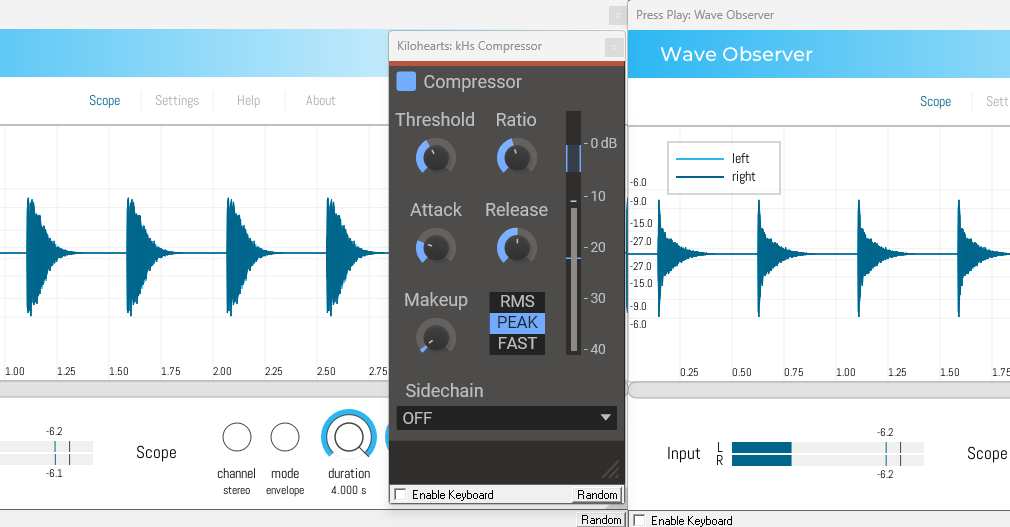This screenshot has width=1010, height=527.
Task: Tick Enable Keyboard in Wave Observer window
Action: (640, 520)
